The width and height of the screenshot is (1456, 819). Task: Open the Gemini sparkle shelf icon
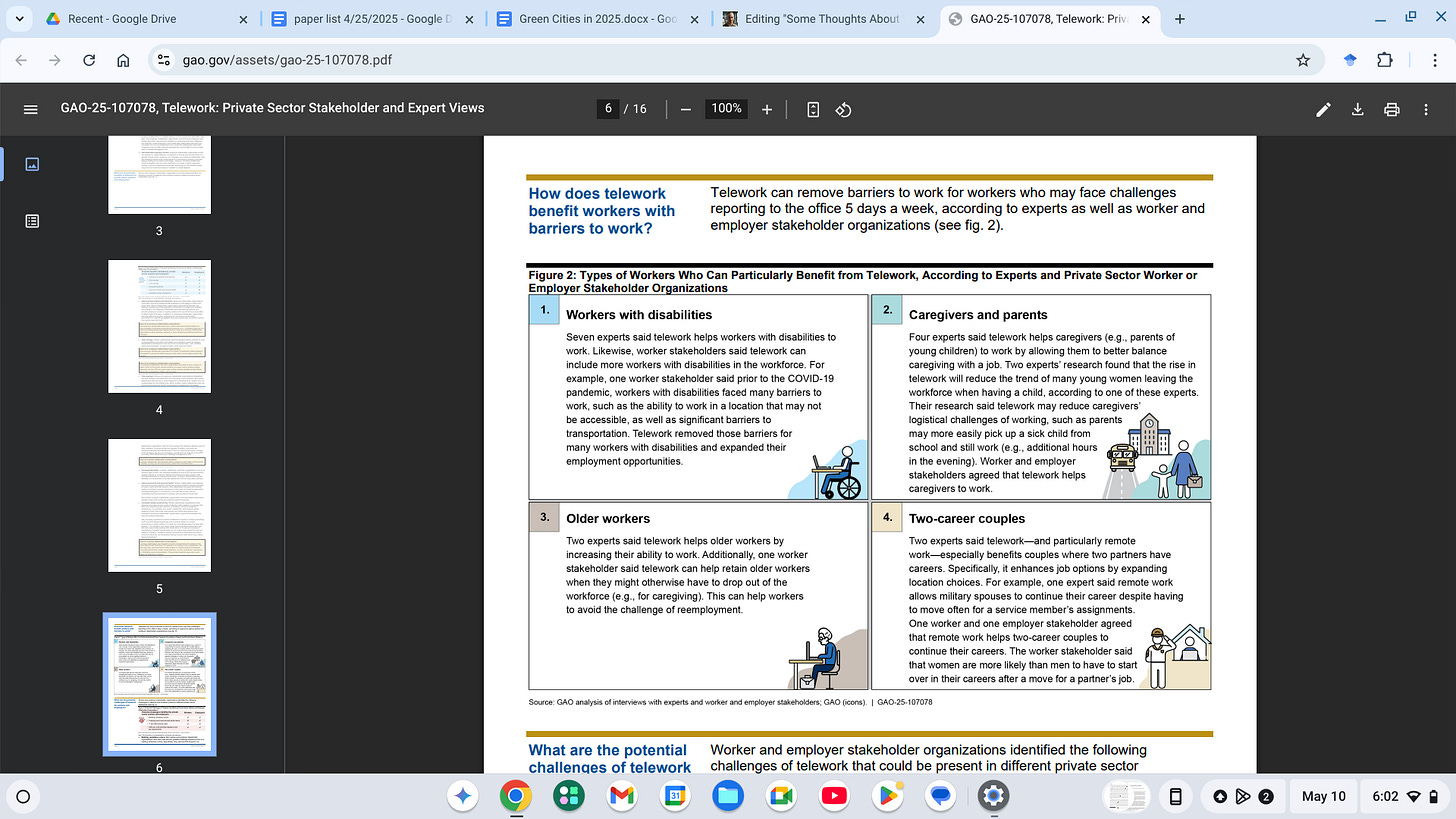point(462,796)
